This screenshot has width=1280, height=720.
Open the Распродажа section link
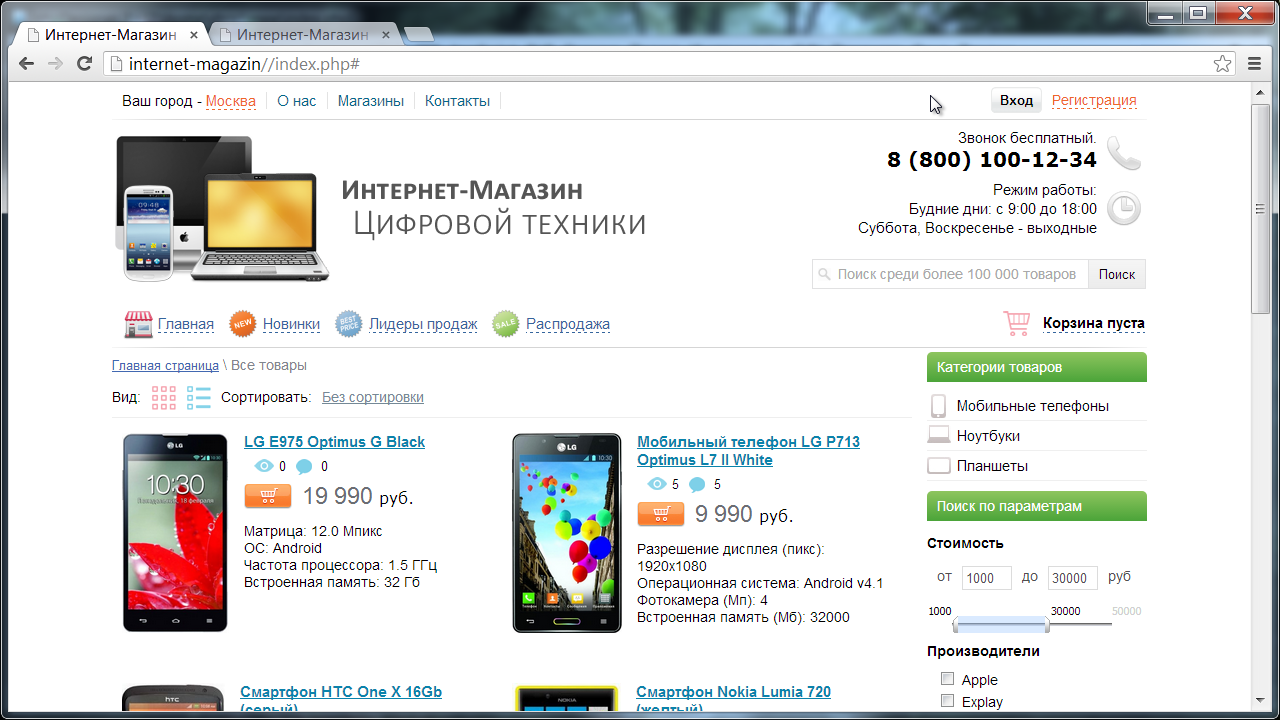568,324
